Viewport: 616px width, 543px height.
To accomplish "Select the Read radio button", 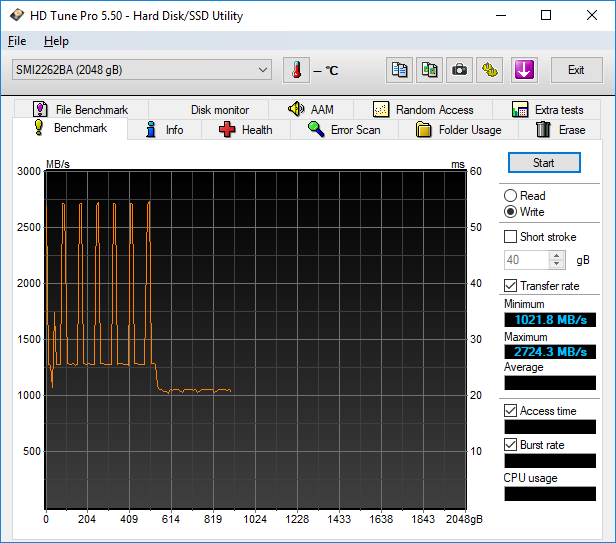I will (x=511, y=196).
